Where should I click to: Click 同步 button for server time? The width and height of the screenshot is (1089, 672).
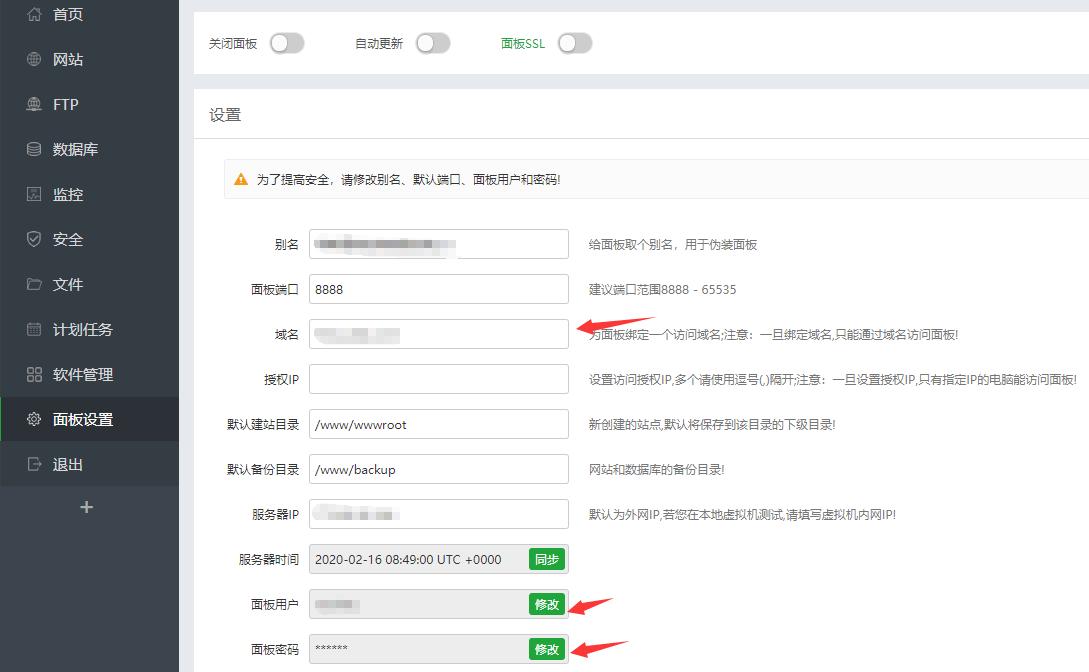(x=547, y=560)
